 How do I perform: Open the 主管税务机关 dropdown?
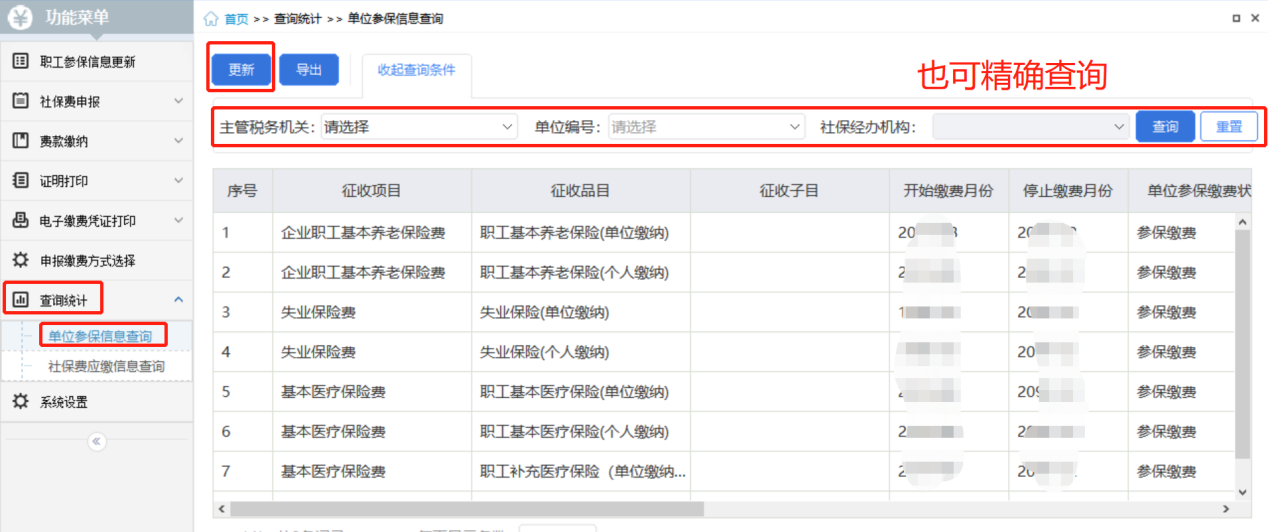pyautogui.click(x=418, y=127)
